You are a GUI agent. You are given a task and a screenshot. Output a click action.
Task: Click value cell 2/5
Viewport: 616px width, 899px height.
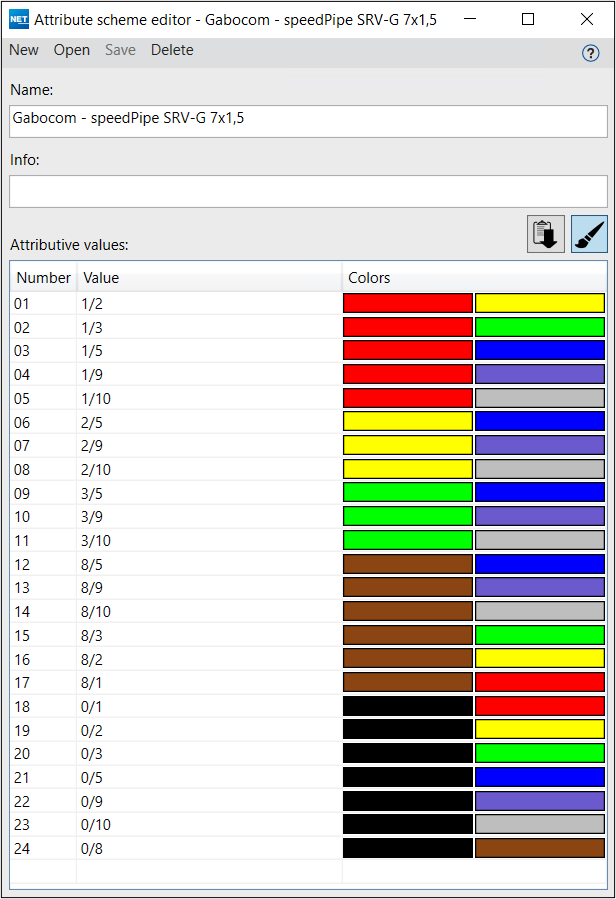coord(209,422)
